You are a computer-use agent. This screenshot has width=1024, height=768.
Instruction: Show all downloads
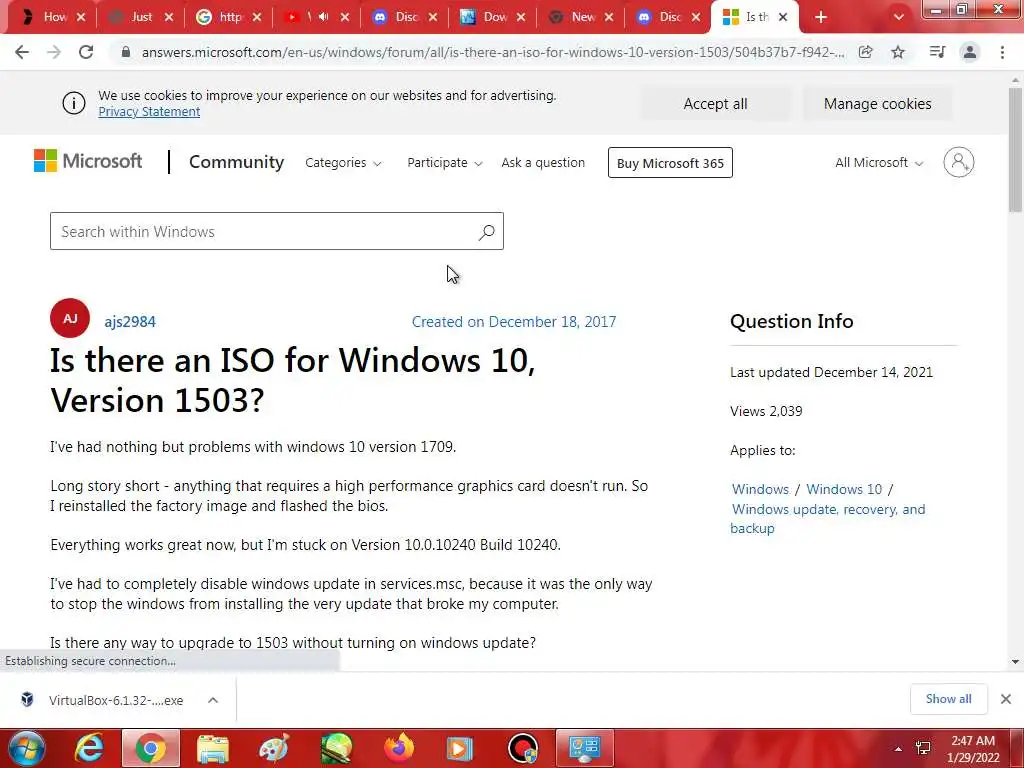point(948,699)
